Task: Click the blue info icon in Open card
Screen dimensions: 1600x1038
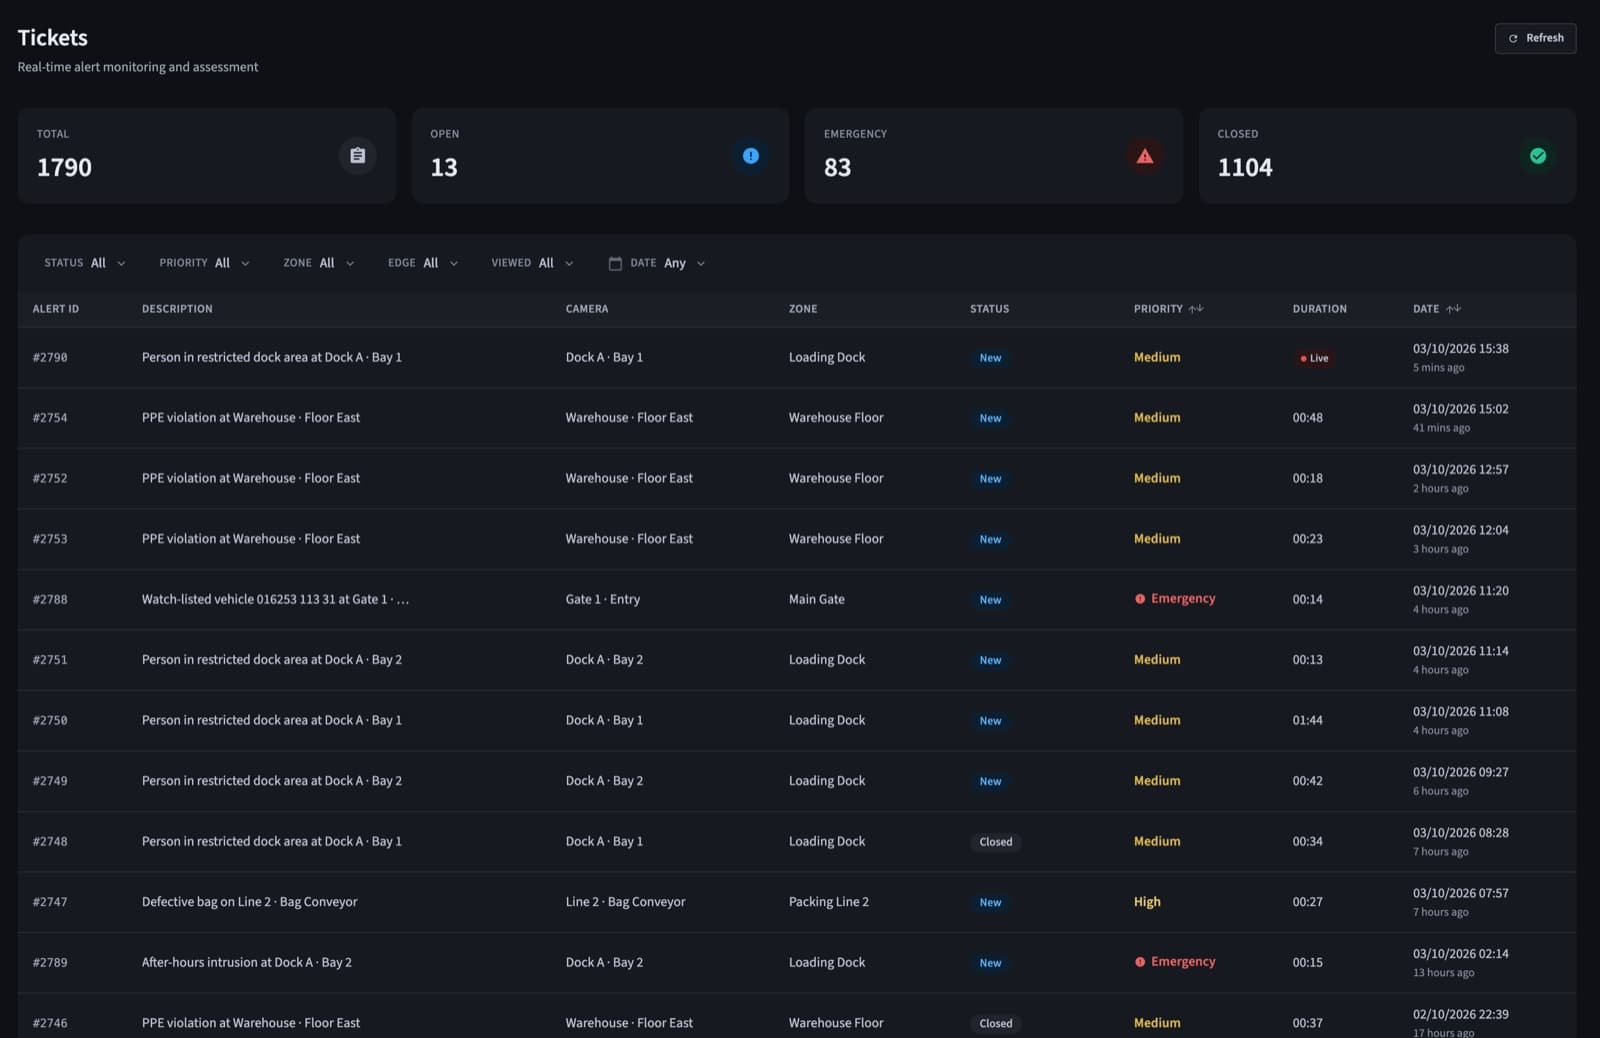Action: point(751,156)
